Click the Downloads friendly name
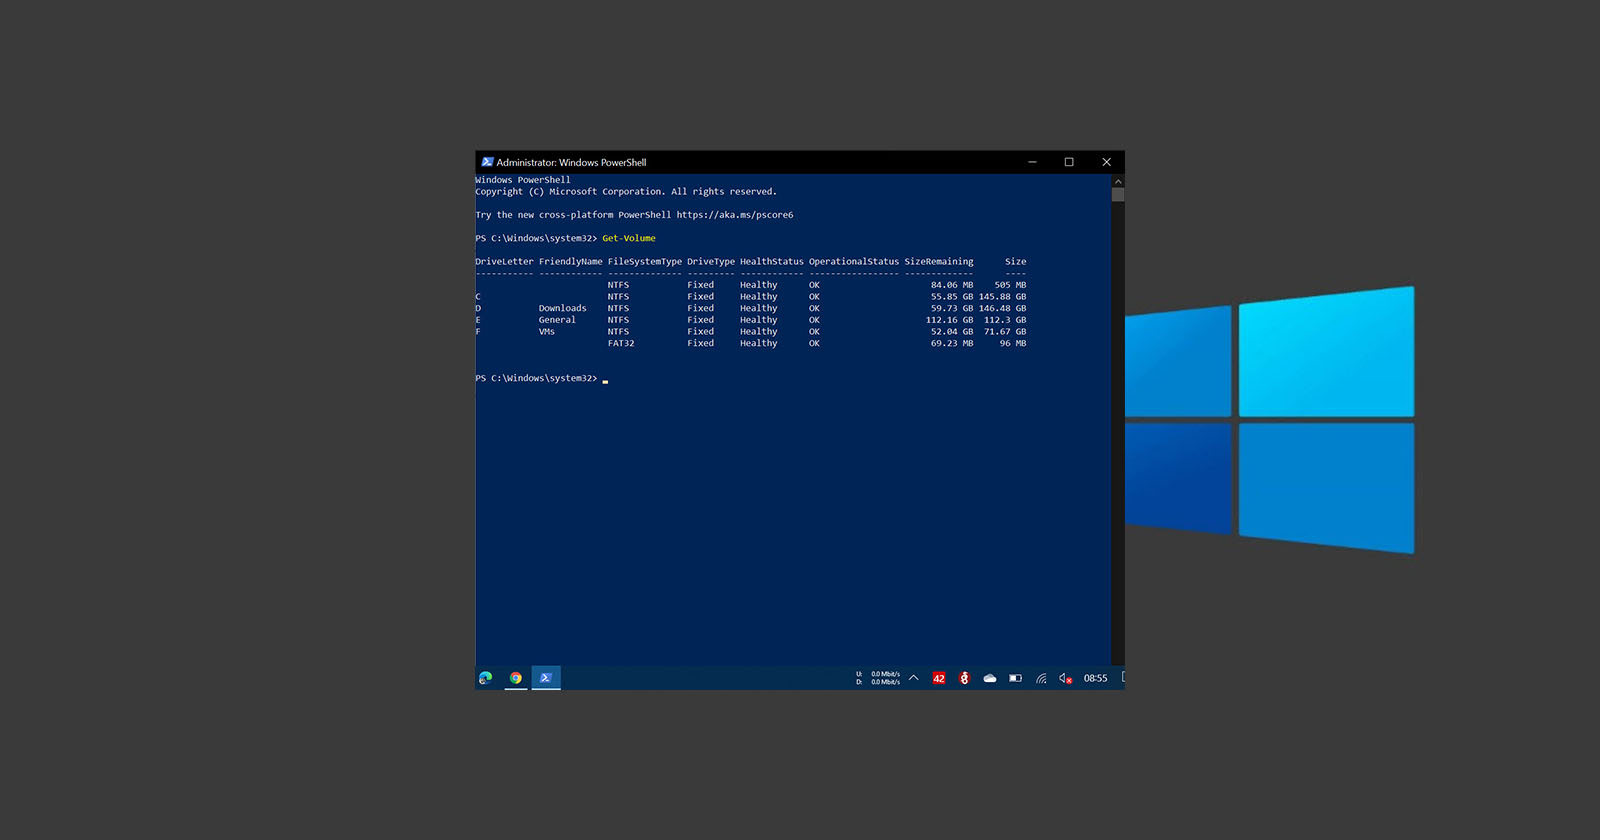 click(563, 308)
